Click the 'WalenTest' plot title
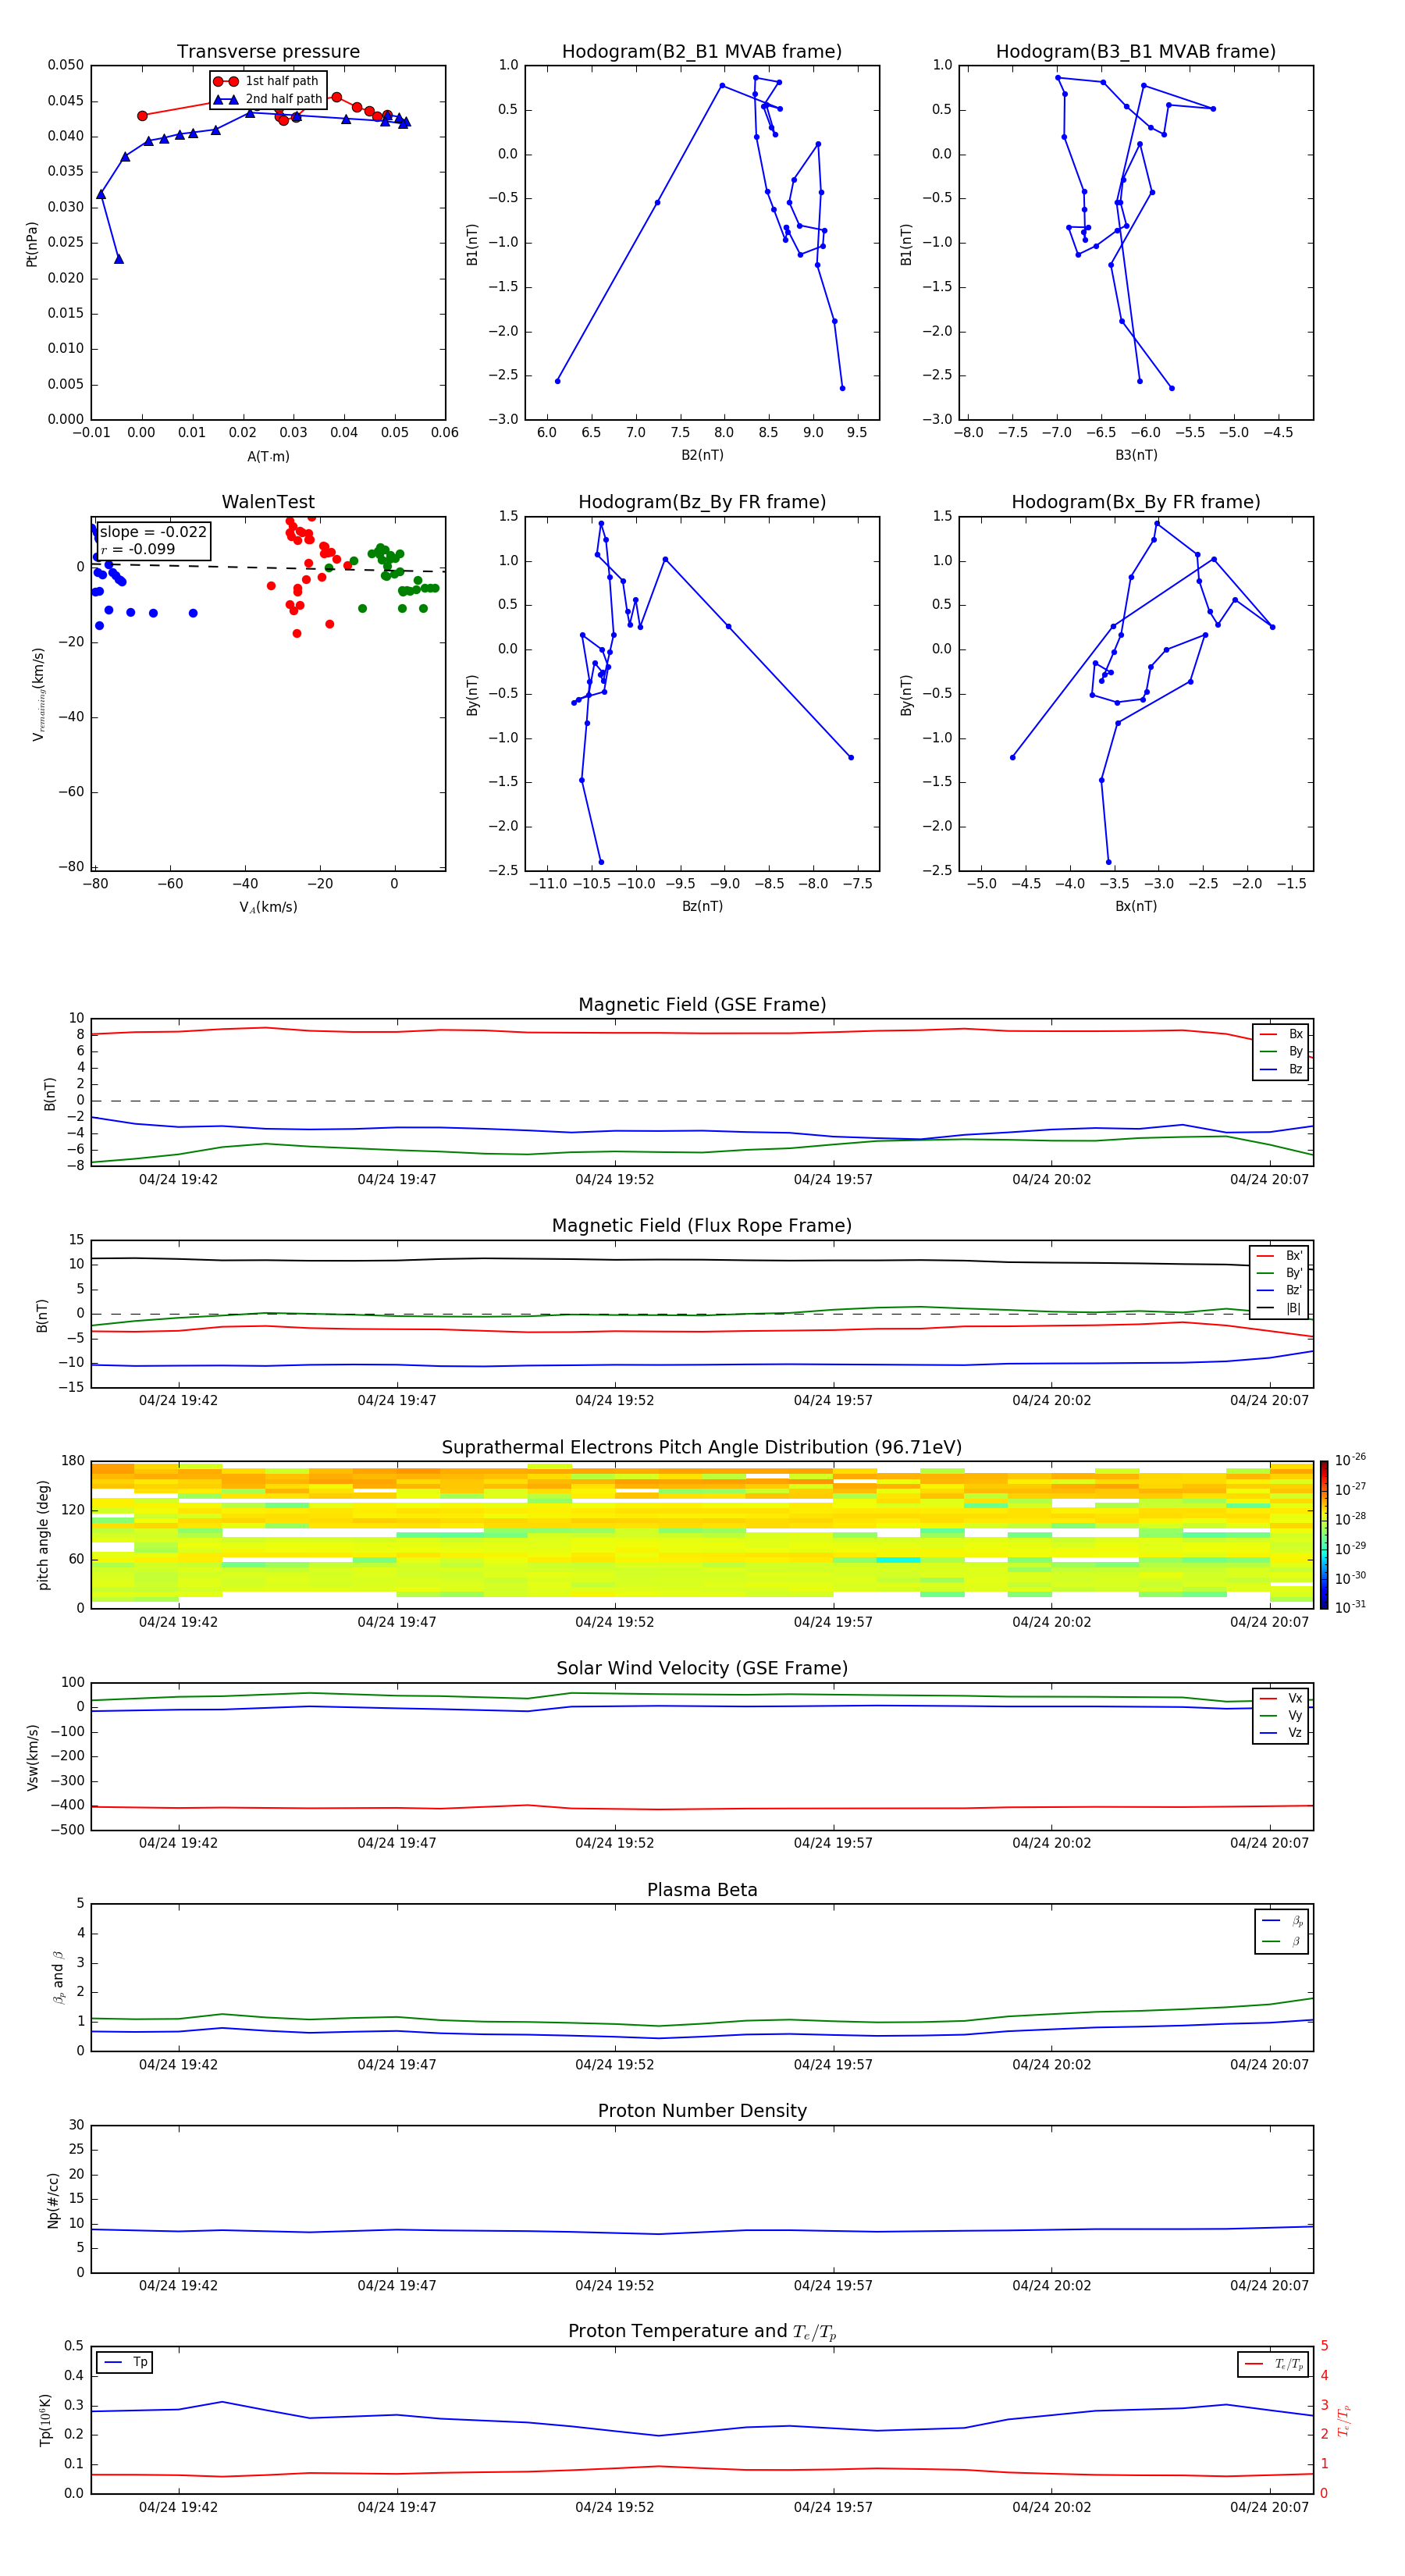The image size is (1405, 2576). [268, 502]
